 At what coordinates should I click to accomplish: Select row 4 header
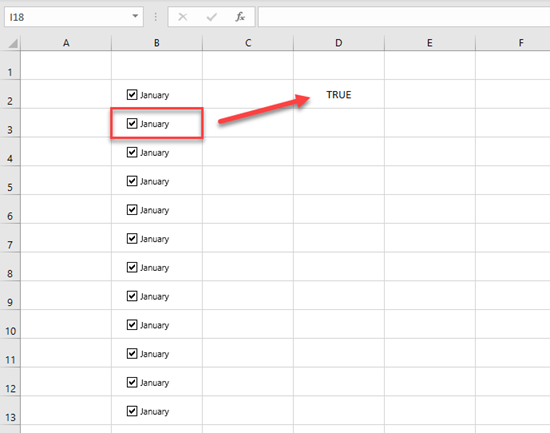(x=10, y=152)
